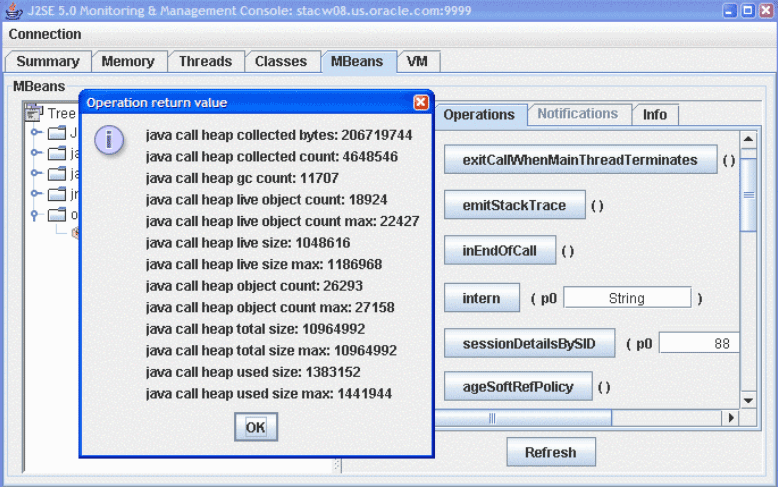Click the String parameter field for intern
Screen dimensions: 778x487
(626, 298)
